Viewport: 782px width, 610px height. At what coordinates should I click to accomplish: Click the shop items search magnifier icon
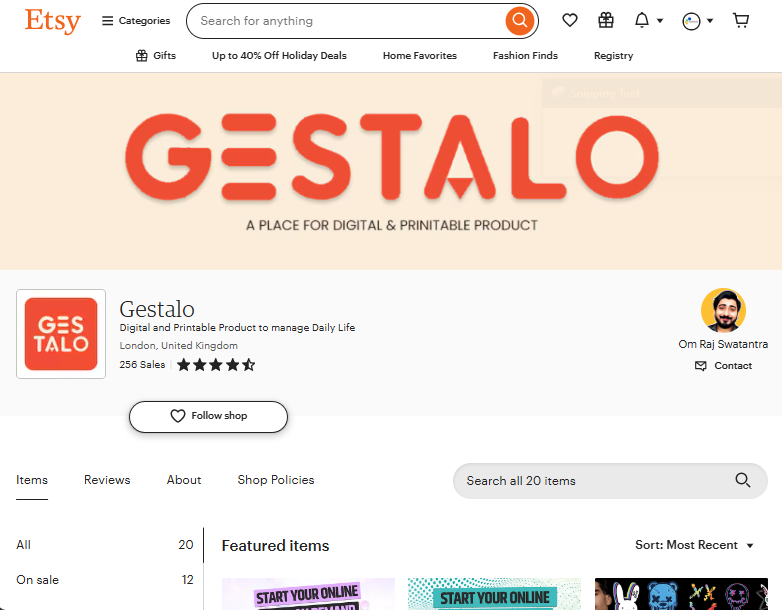[x=743, y=480]
